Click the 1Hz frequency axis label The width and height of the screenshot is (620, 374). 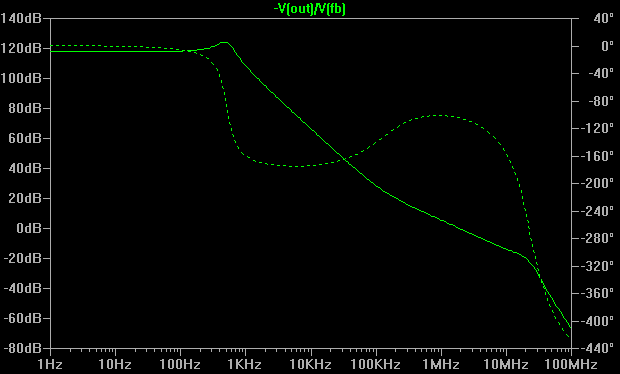[50, 364]
